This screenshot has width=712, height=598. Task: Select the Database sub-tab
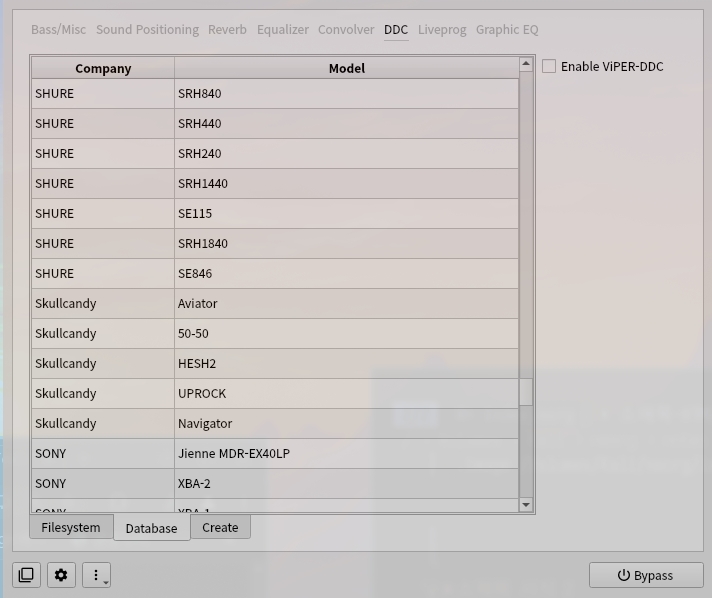pyautogui.click(x=152, y=528)
